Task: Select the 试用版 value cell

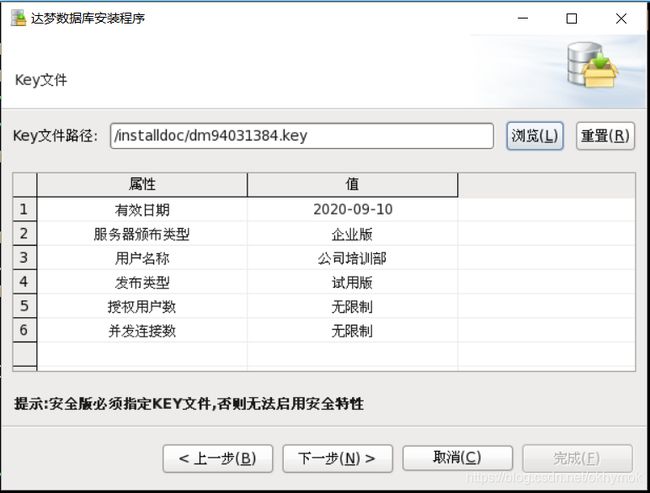Action: click(x=352, y=282)
